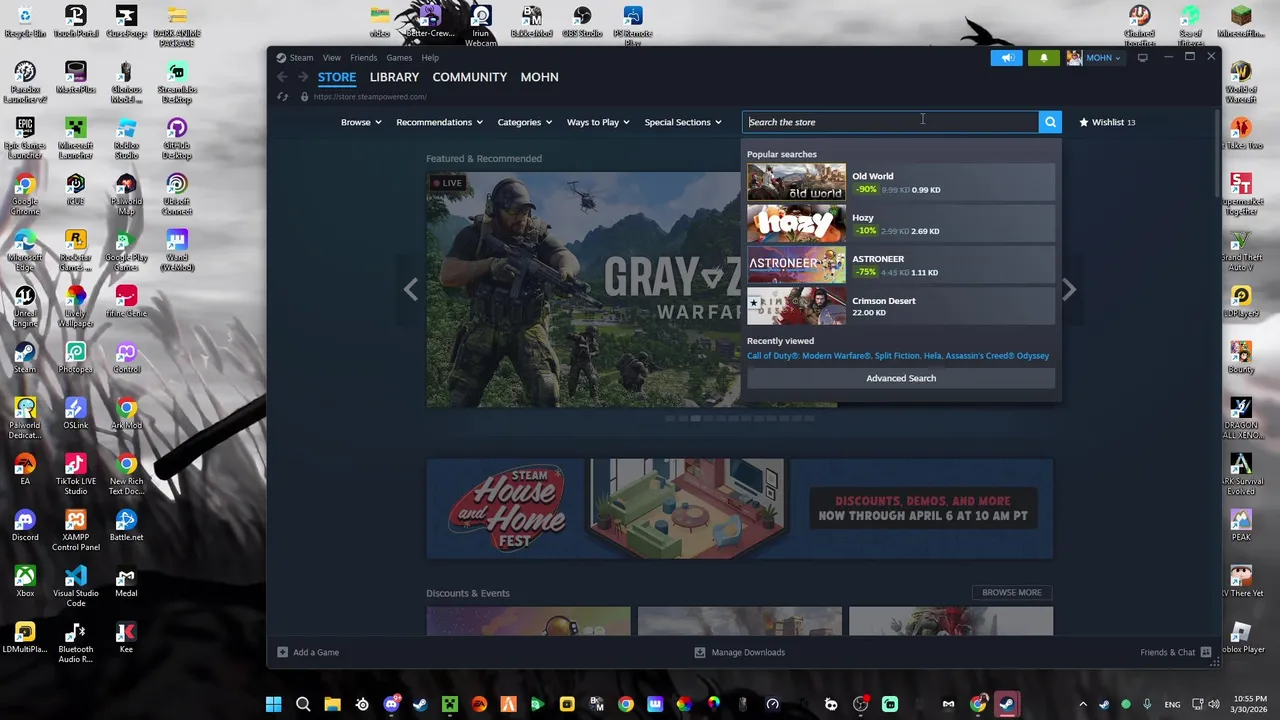Select Old World popular search result

tap(900, 182)
